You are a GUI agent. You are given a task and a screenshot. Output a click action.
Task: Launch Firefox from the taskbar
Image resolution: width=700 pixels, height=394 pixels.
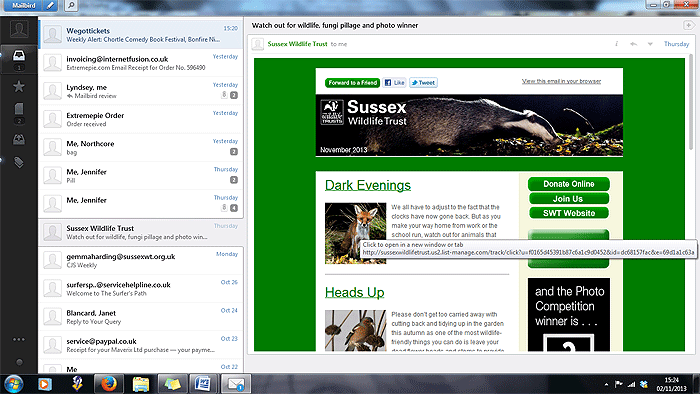(108, 384)
